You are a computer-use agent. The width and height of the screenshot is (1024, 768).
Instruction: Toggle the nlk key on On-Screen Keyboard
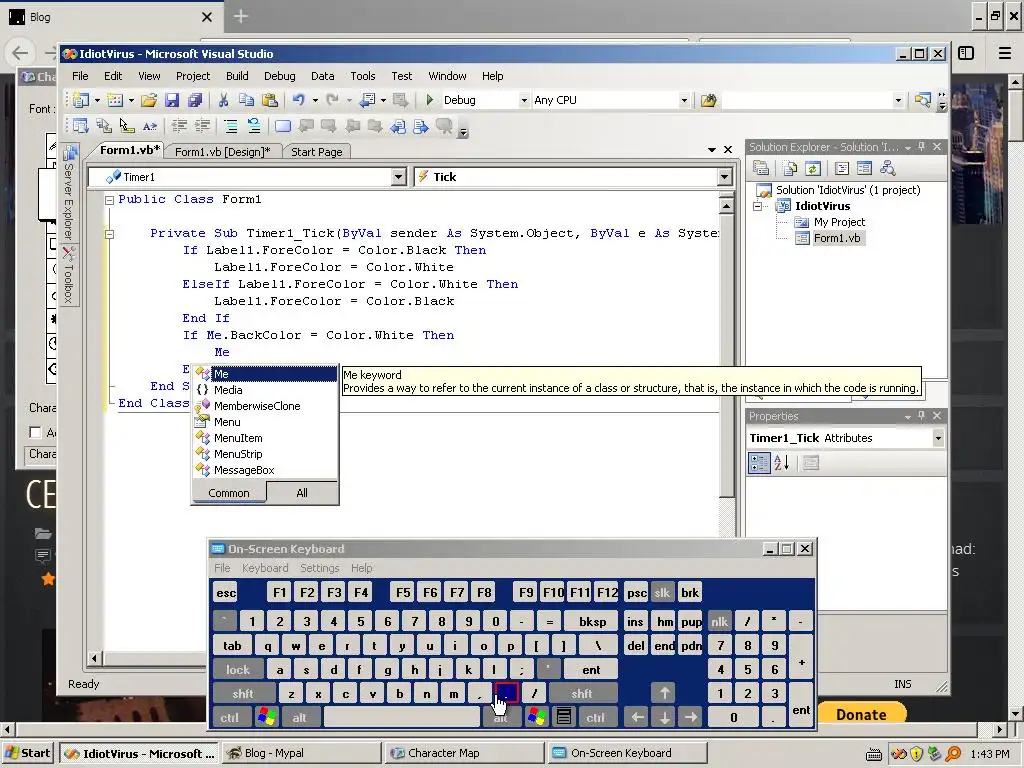coord(719,622)
